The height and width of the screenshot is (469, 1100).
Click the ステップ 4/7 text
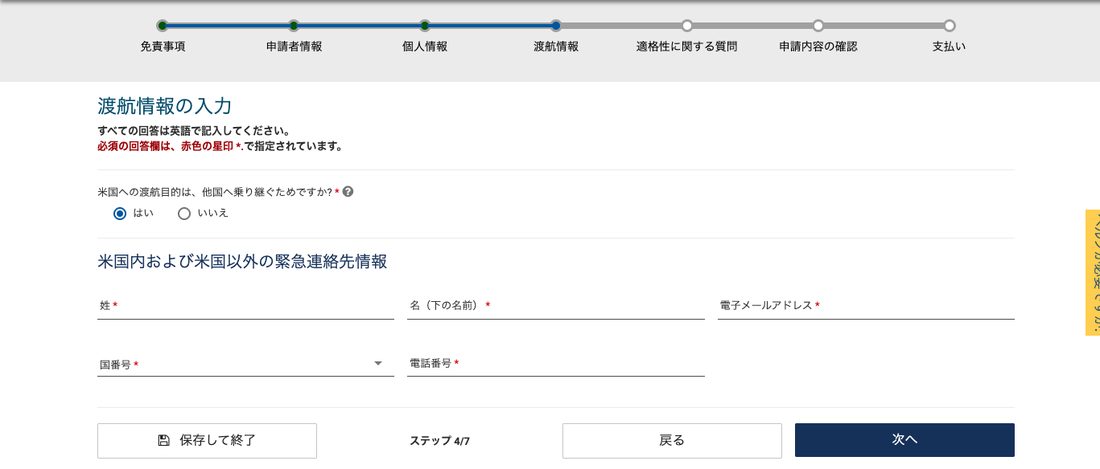click(439, 441)
